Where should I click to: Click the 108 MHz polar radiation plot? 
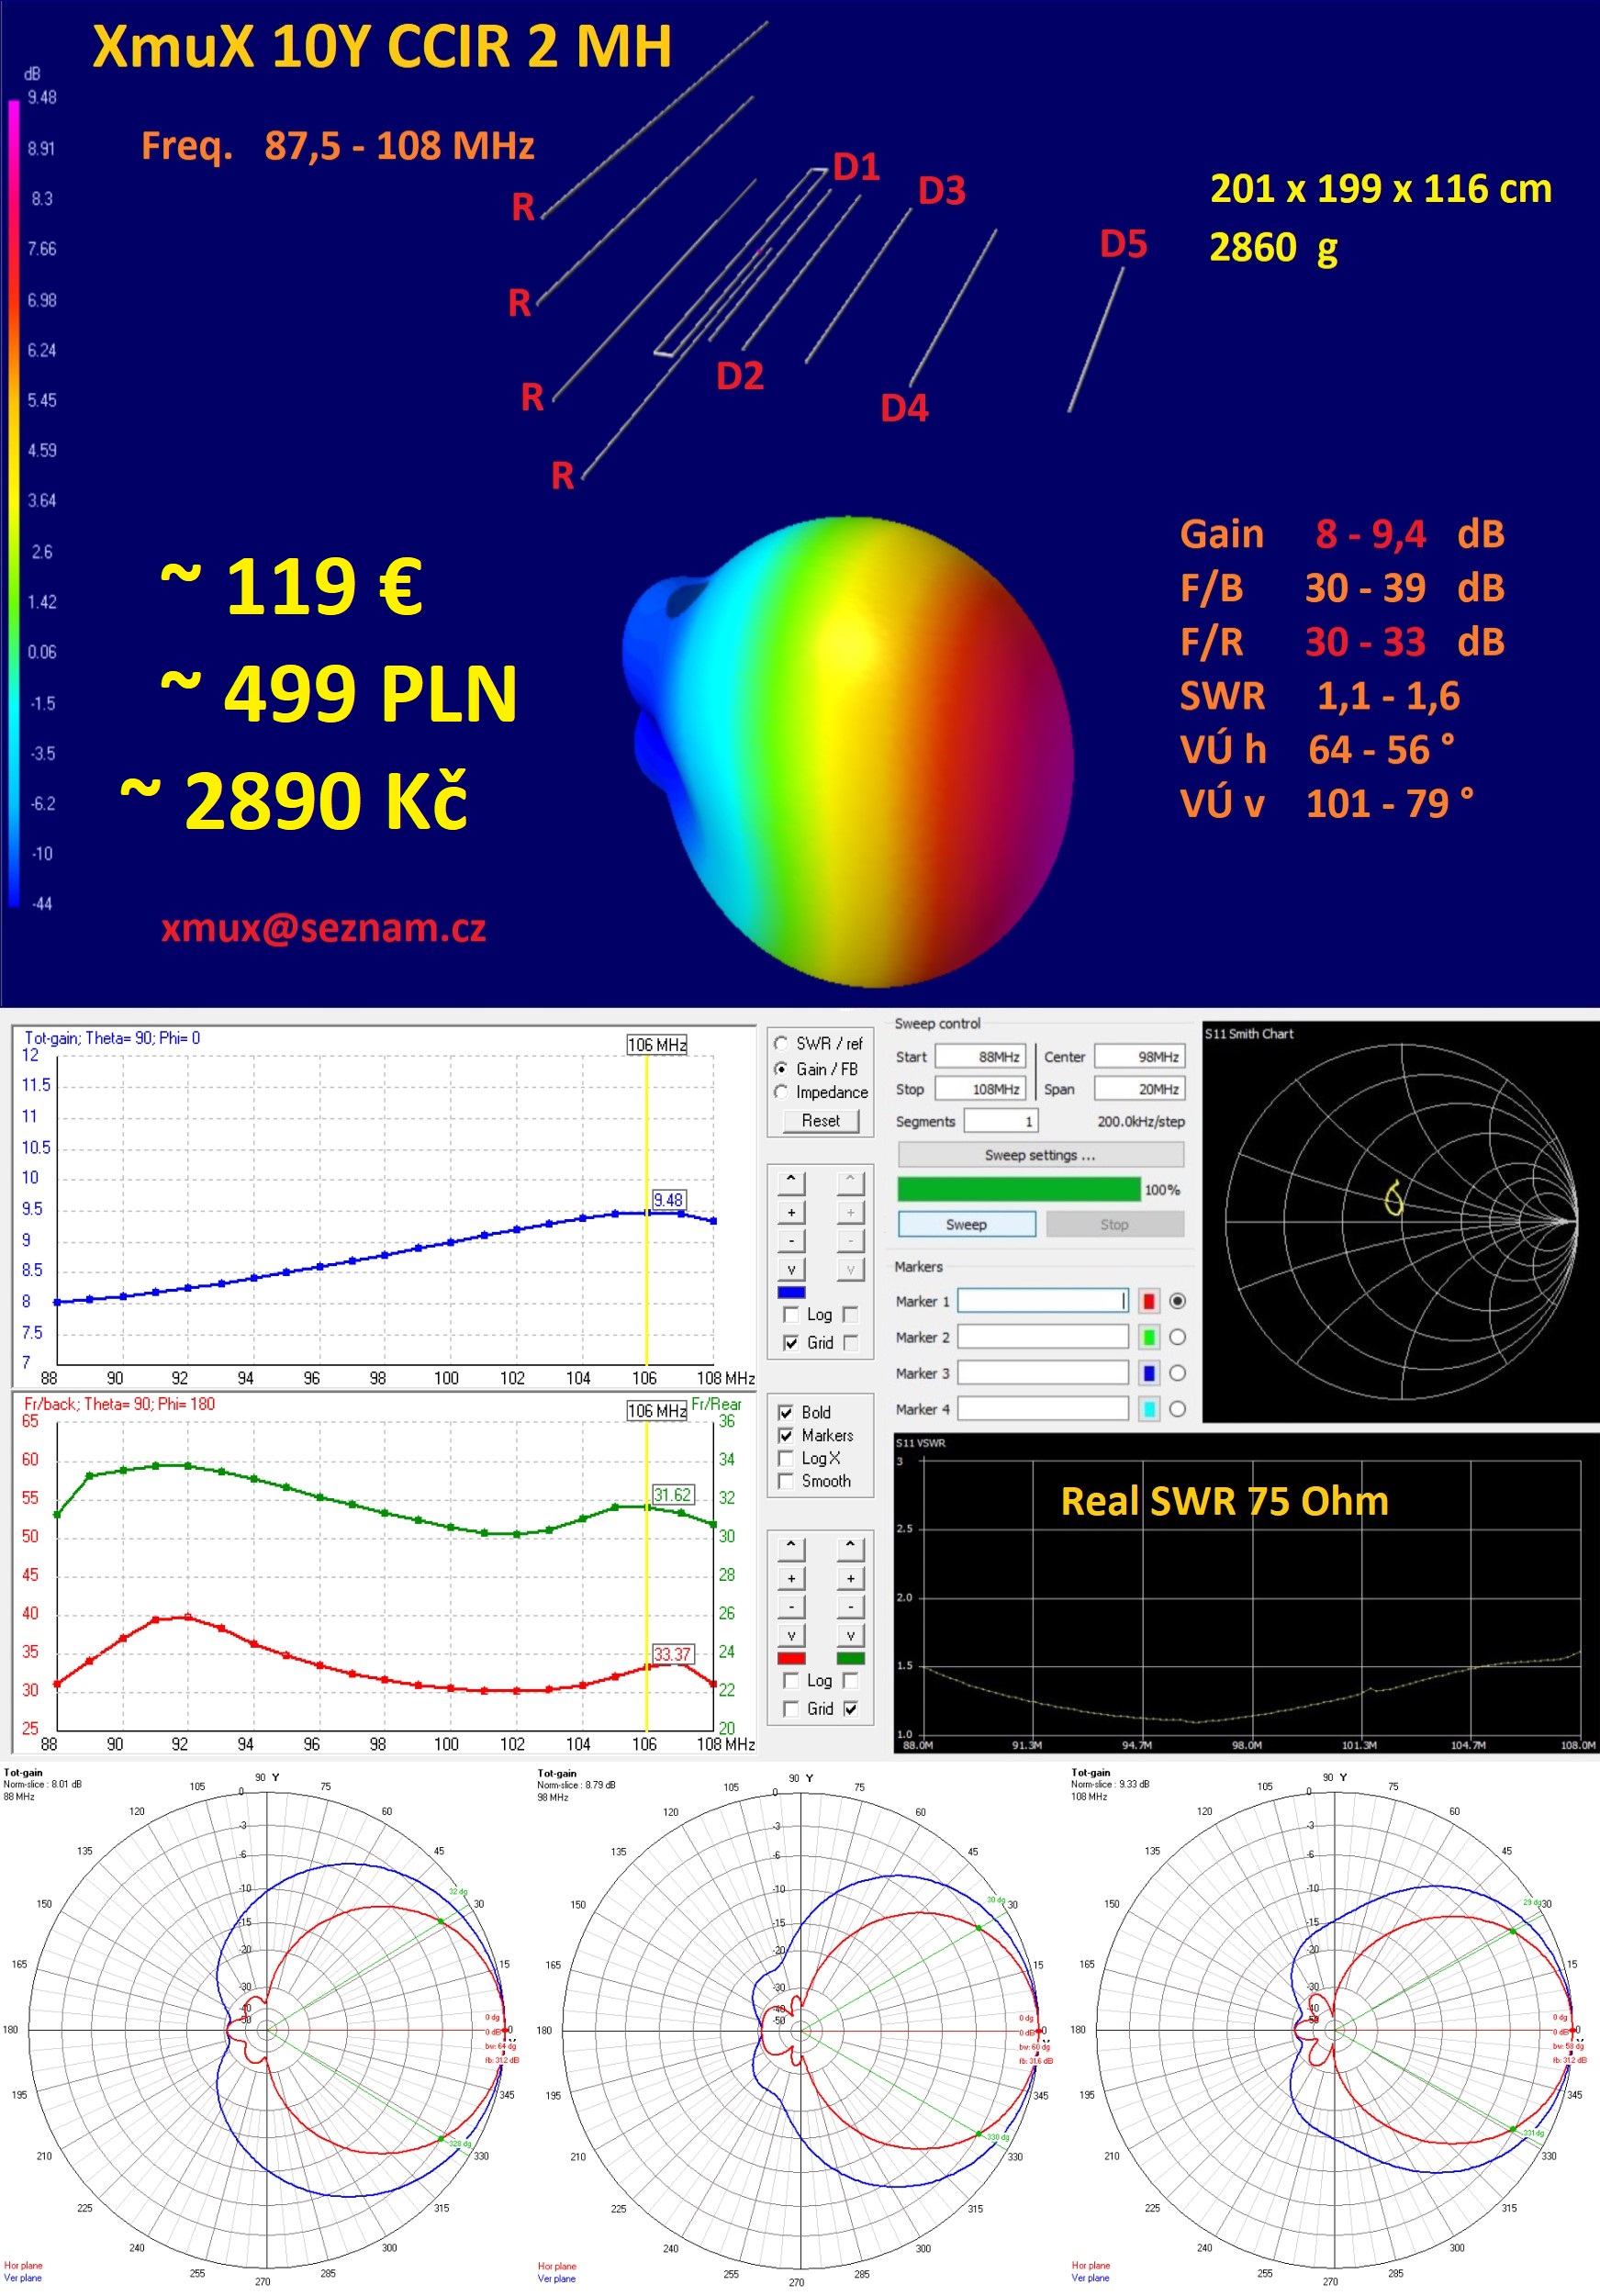1334,2030
